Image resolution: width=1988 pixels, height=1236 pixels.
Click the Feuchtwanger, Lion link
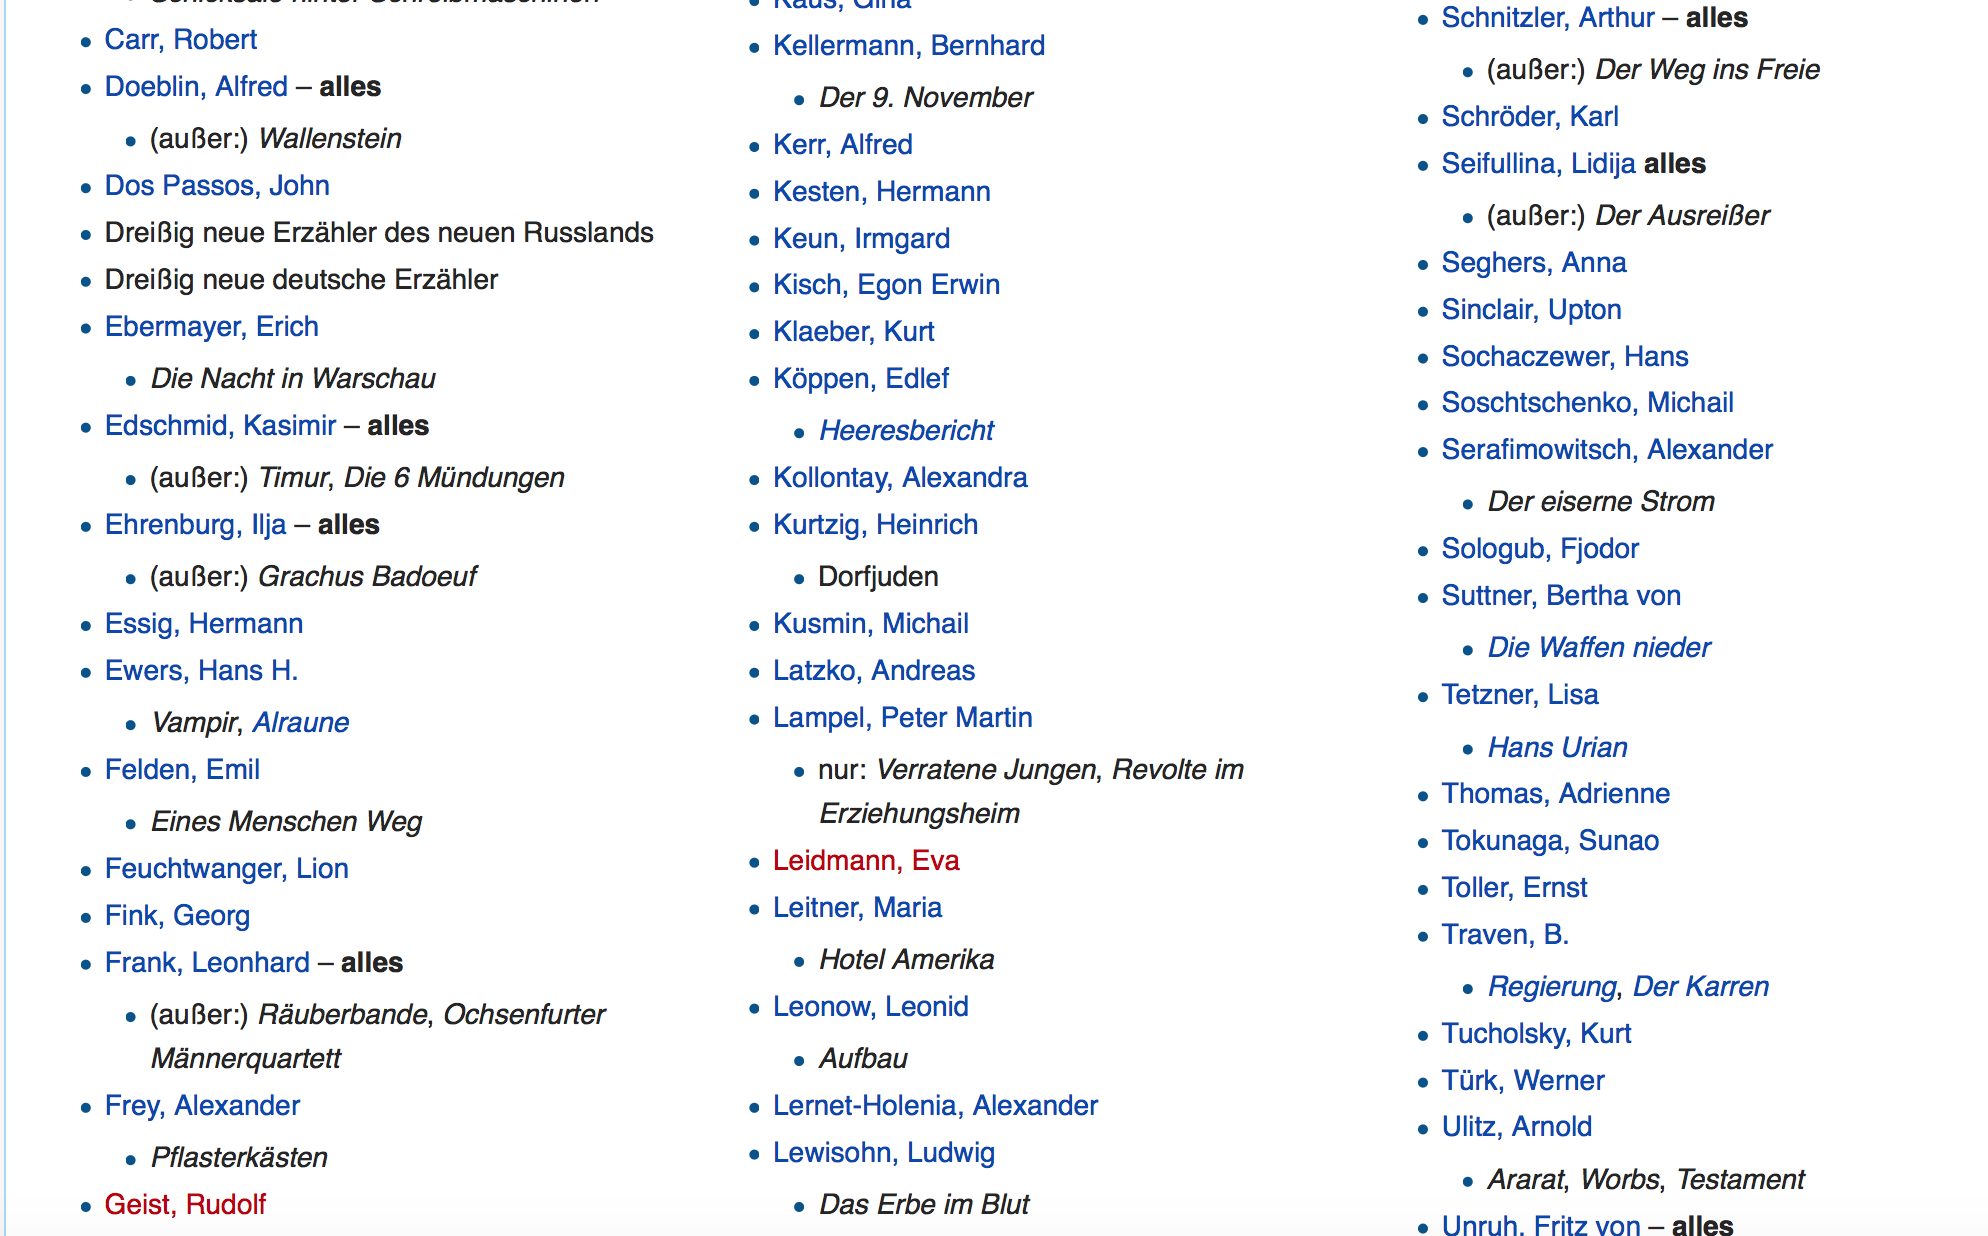click(226, 869)
